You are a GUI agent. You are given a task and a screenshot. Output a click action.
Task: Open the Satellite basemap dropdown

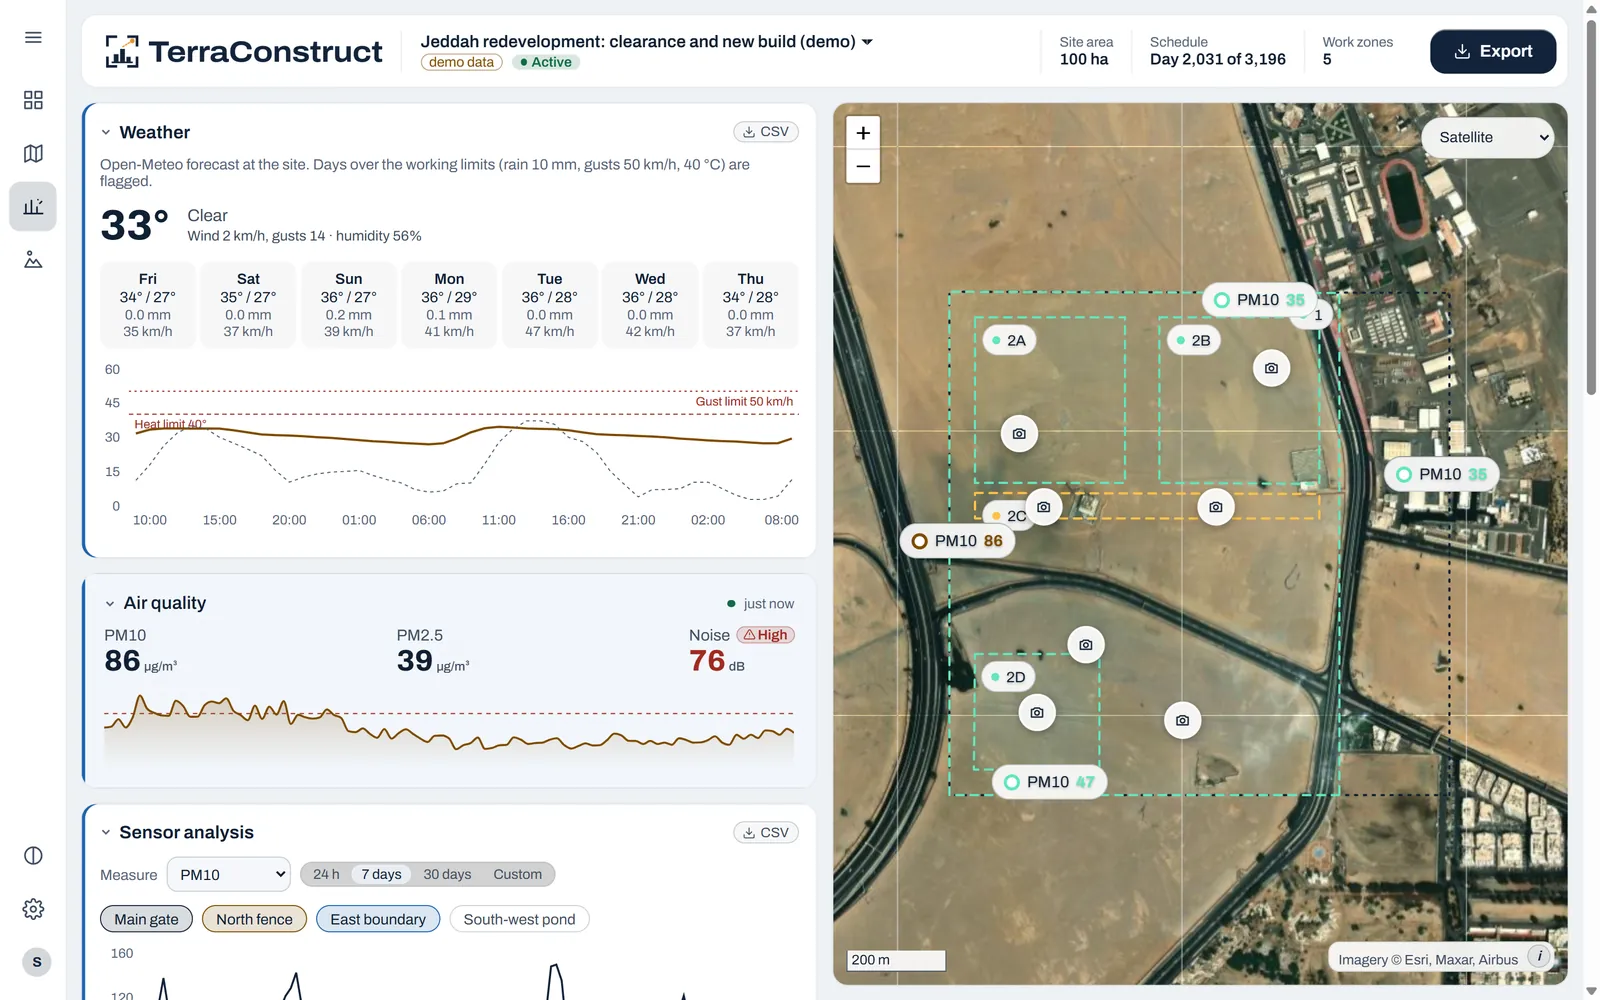[1488, 138]
